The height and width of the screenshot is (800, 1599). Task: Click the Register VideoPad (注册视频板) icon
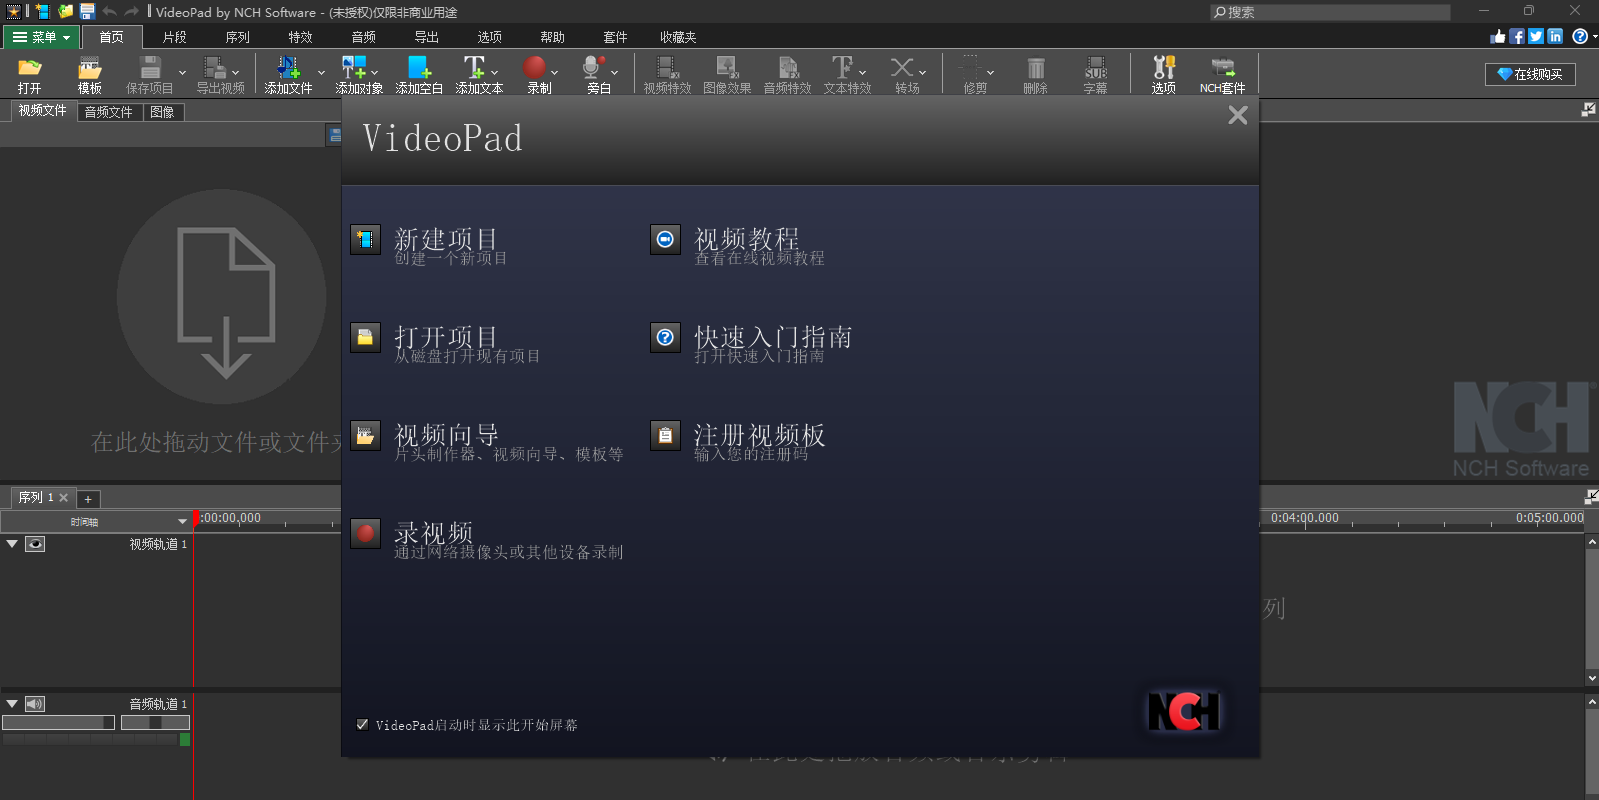(x=665, y=436)
